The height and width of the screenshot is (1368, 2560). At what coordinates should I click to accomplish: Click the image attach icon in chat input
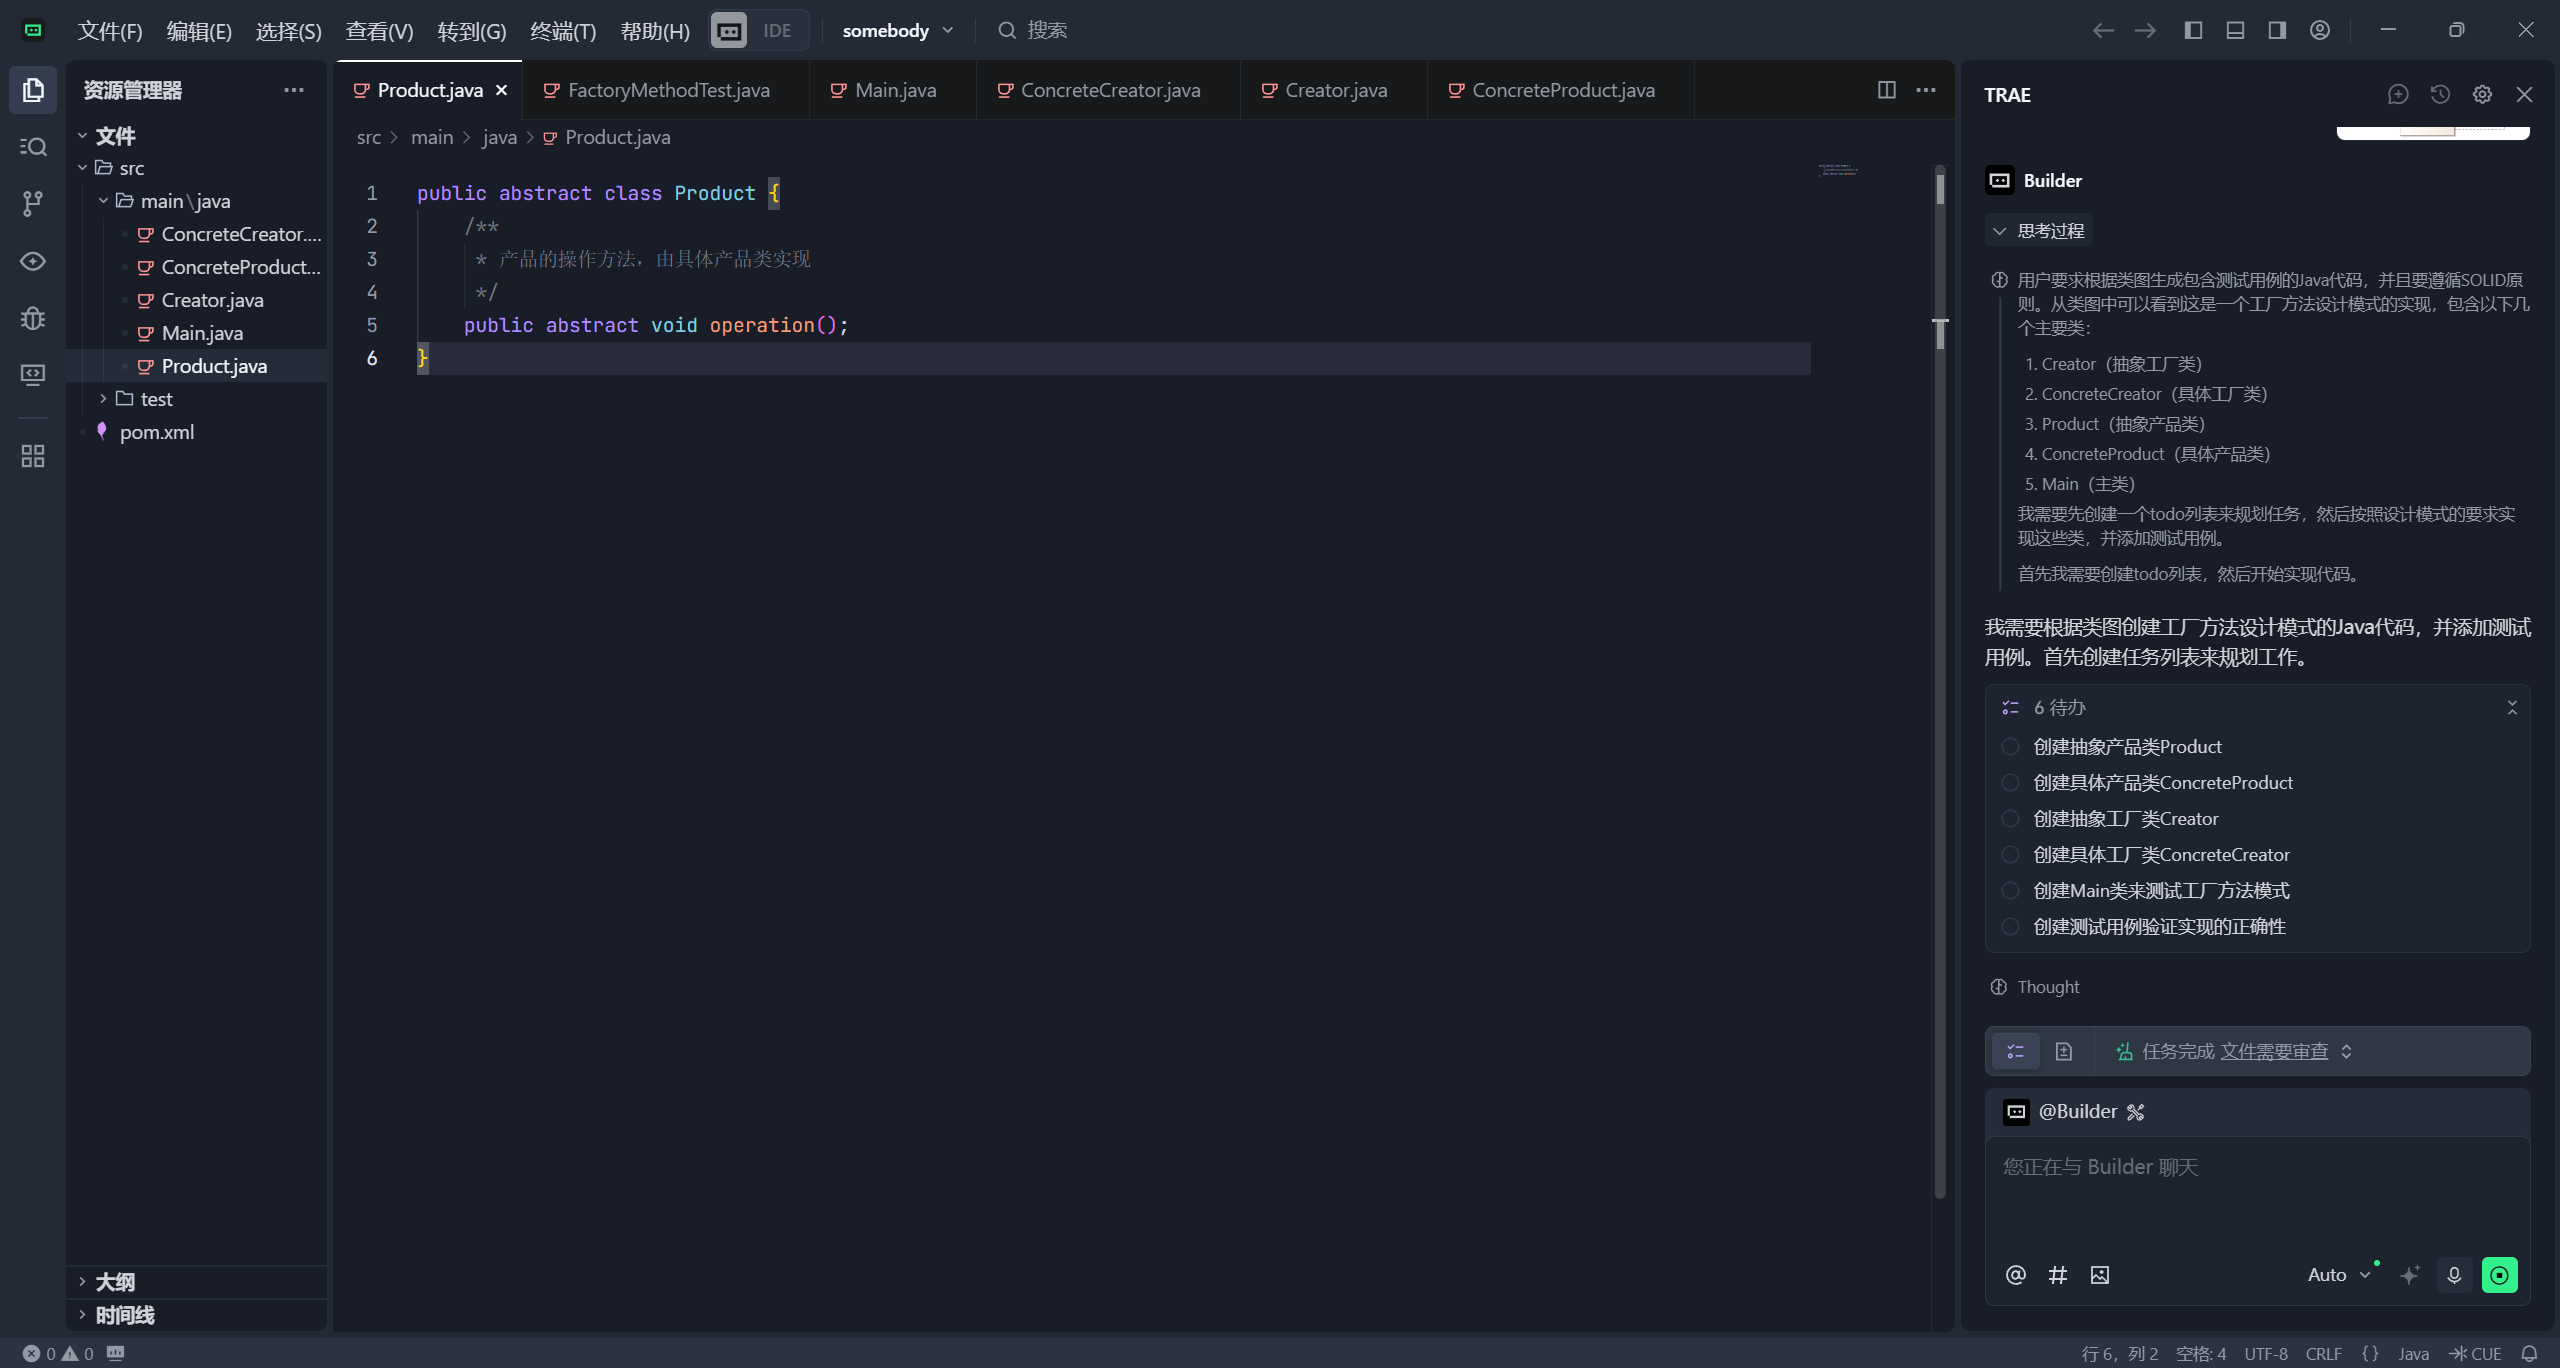2099,1275
